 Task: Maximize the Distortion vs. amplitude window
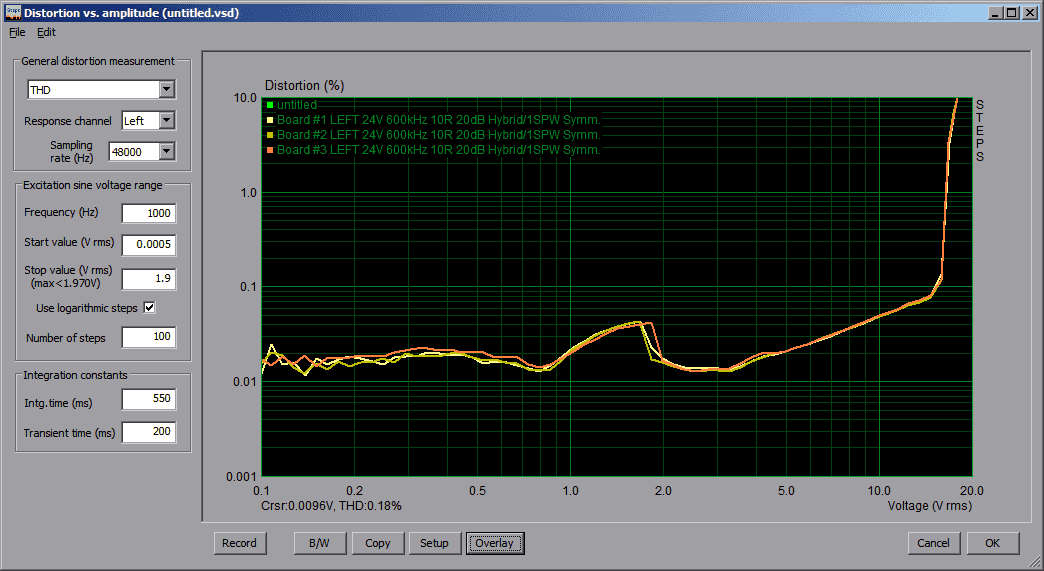(x=1012, y=12)
